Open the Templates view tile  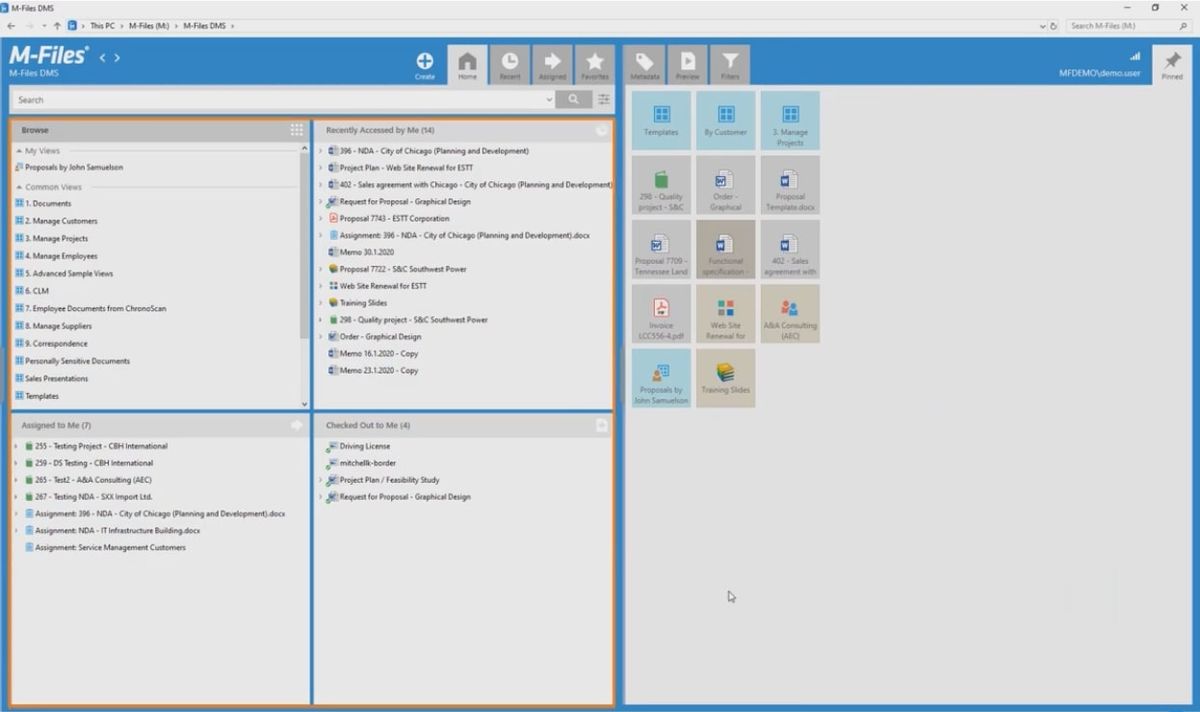tap(660, 120)
